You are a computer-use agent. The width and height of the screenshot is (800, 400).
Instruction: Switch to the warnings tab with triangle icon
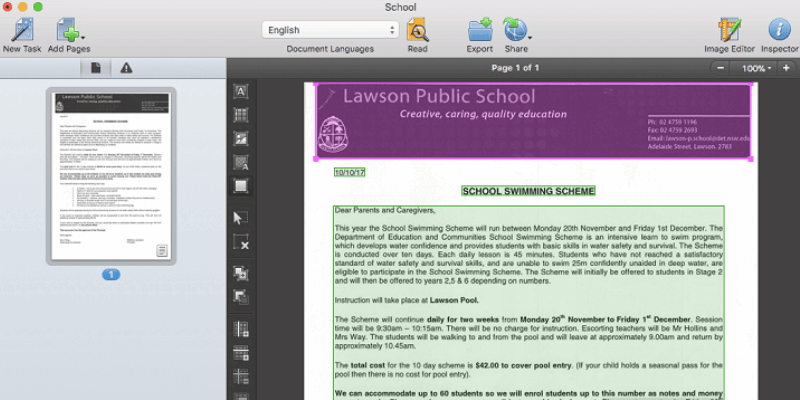coord(126,68)
